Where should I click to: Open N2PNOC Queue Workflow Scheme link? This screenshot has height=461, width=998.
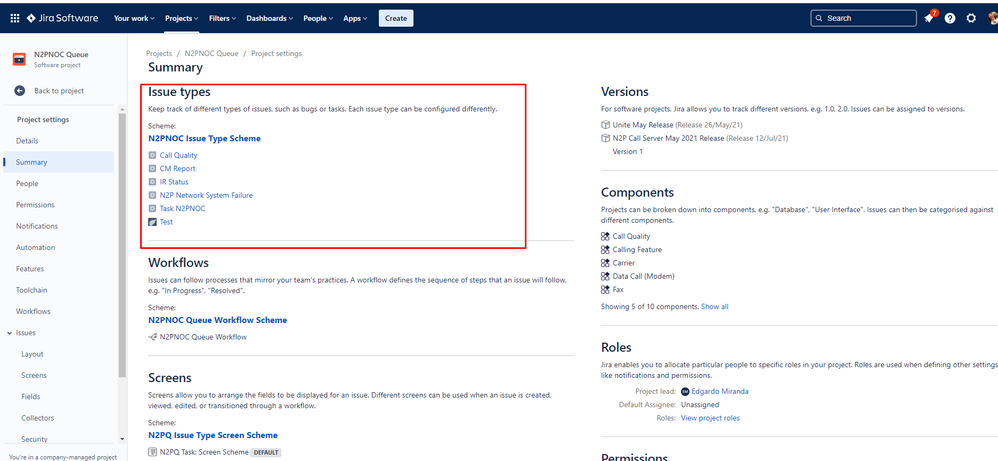coord(218,320)
